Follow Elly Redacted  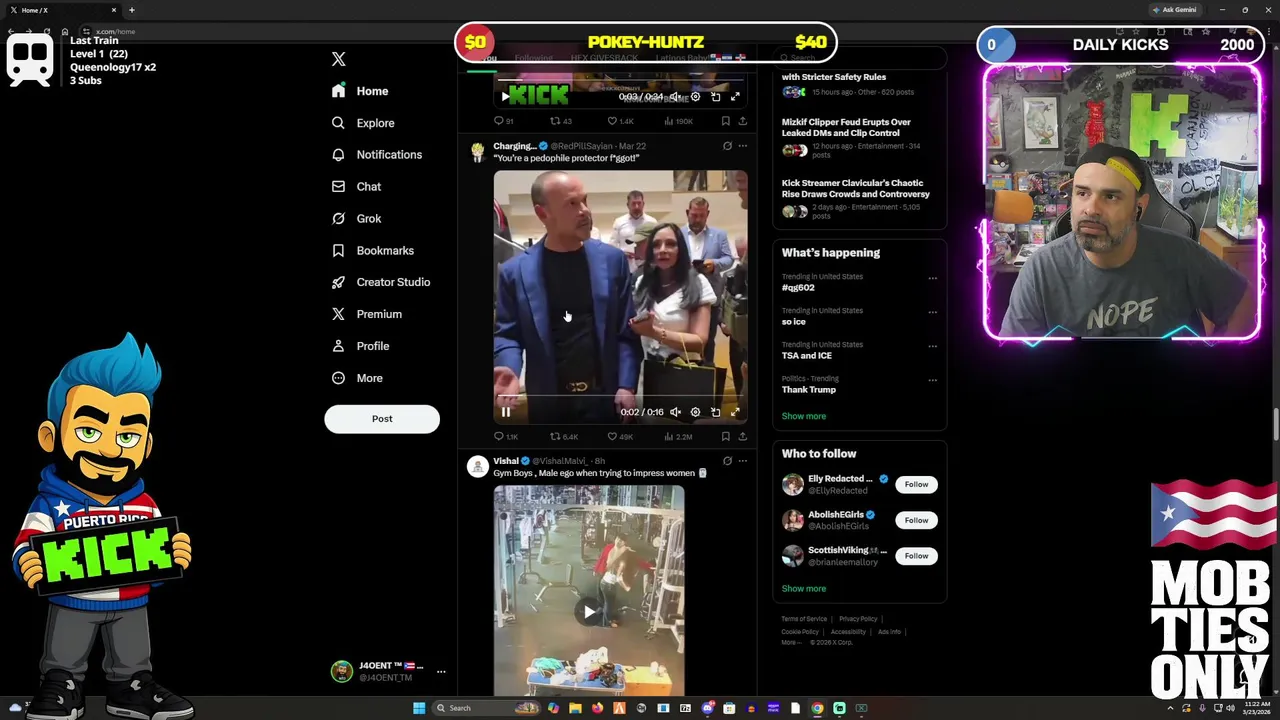[916, 484]
